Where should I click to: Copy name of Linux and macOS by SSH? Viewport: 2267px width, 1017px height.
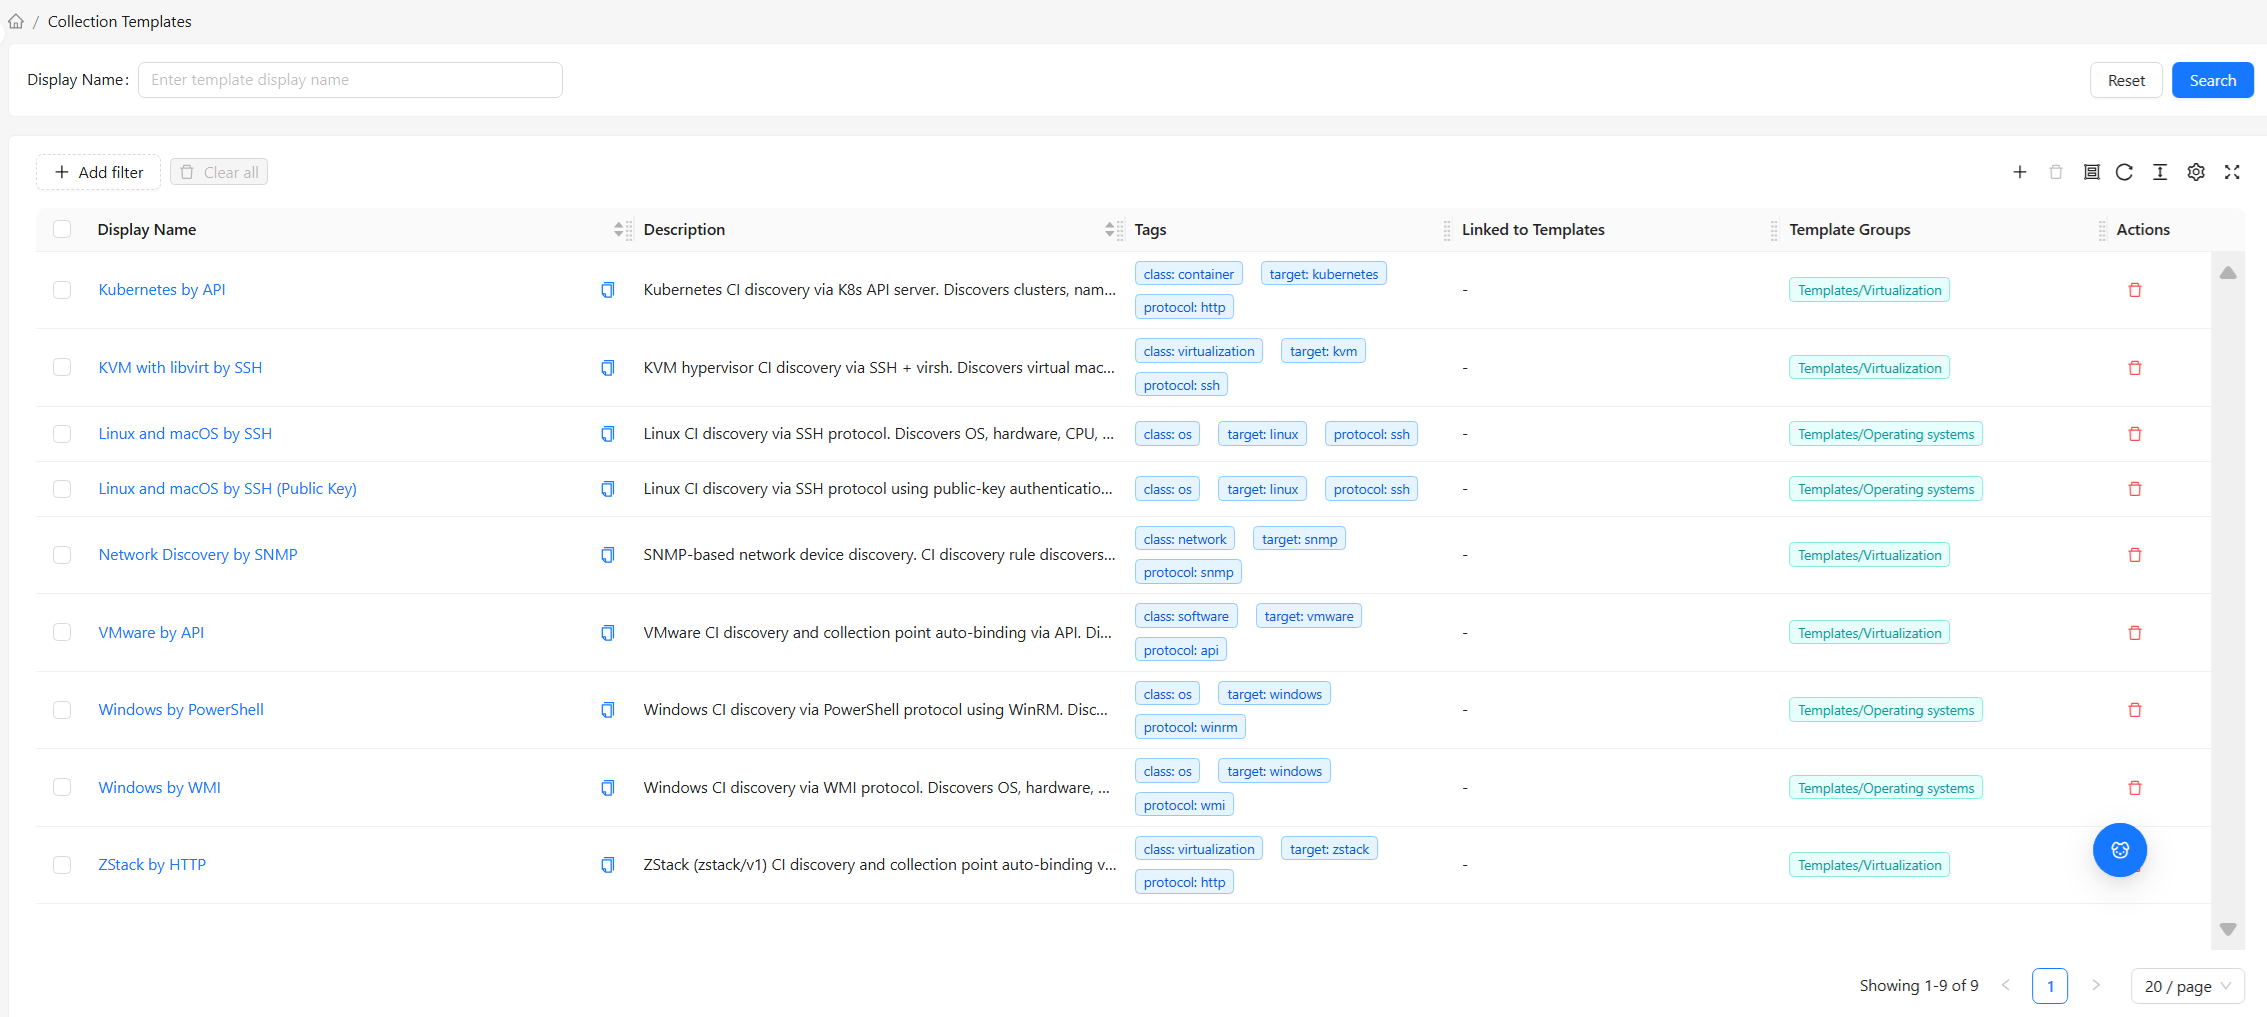click(607, 434)
